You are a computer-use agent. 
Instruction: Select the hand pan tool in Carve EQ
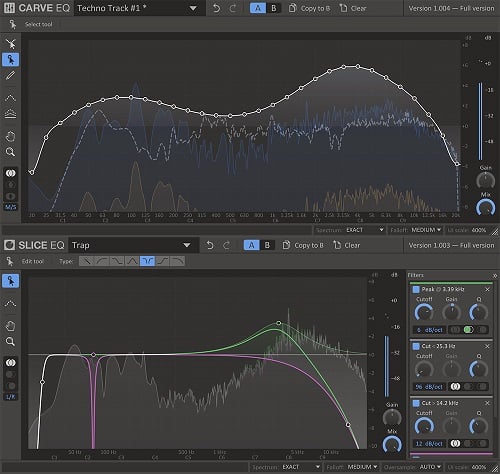click(10, 136)
